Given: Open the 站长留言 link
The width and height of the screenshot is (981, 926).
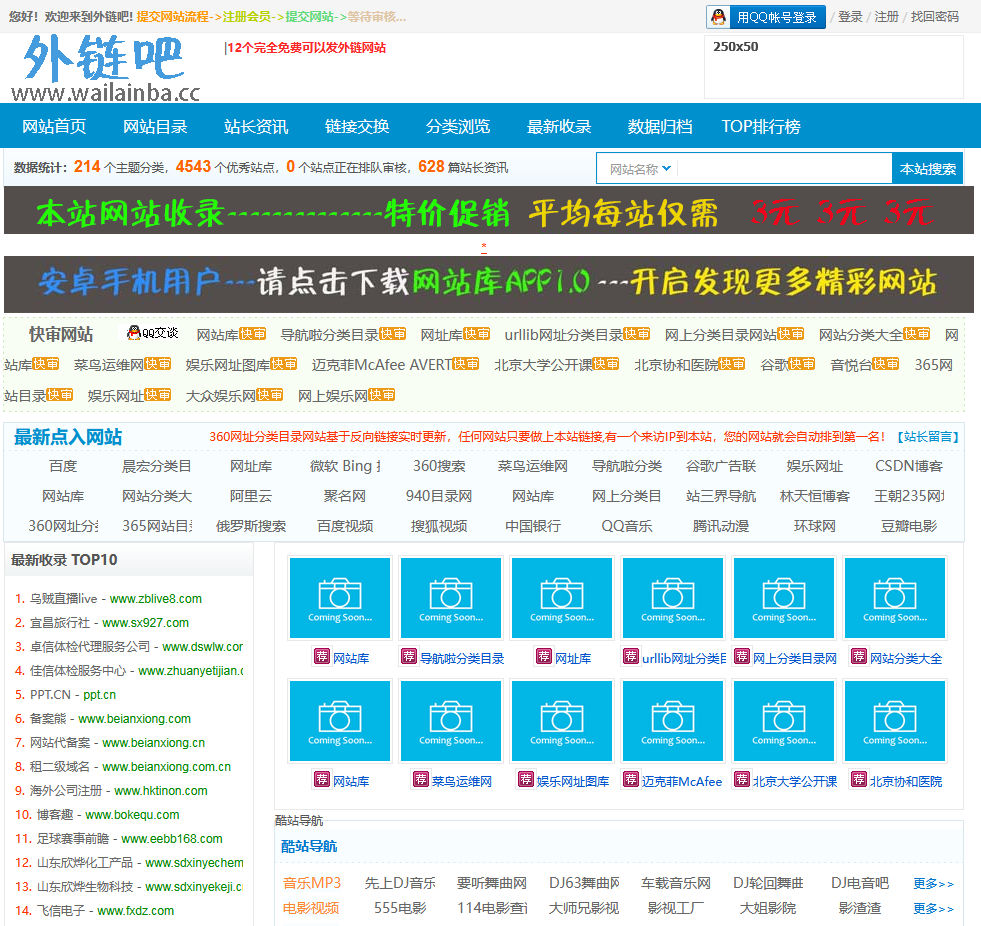Looking at the screenshot, I should pos(928,437).
